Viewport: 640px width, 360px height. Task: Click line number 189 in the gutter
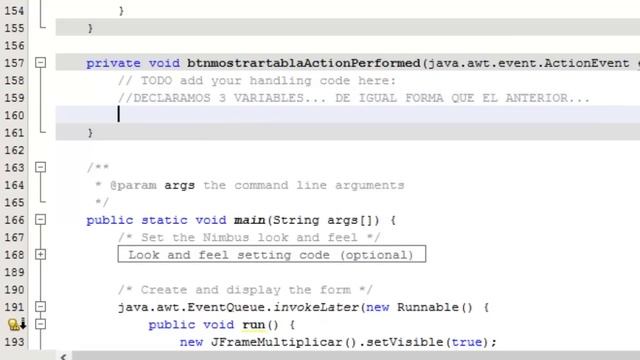[x=14, y=272]
